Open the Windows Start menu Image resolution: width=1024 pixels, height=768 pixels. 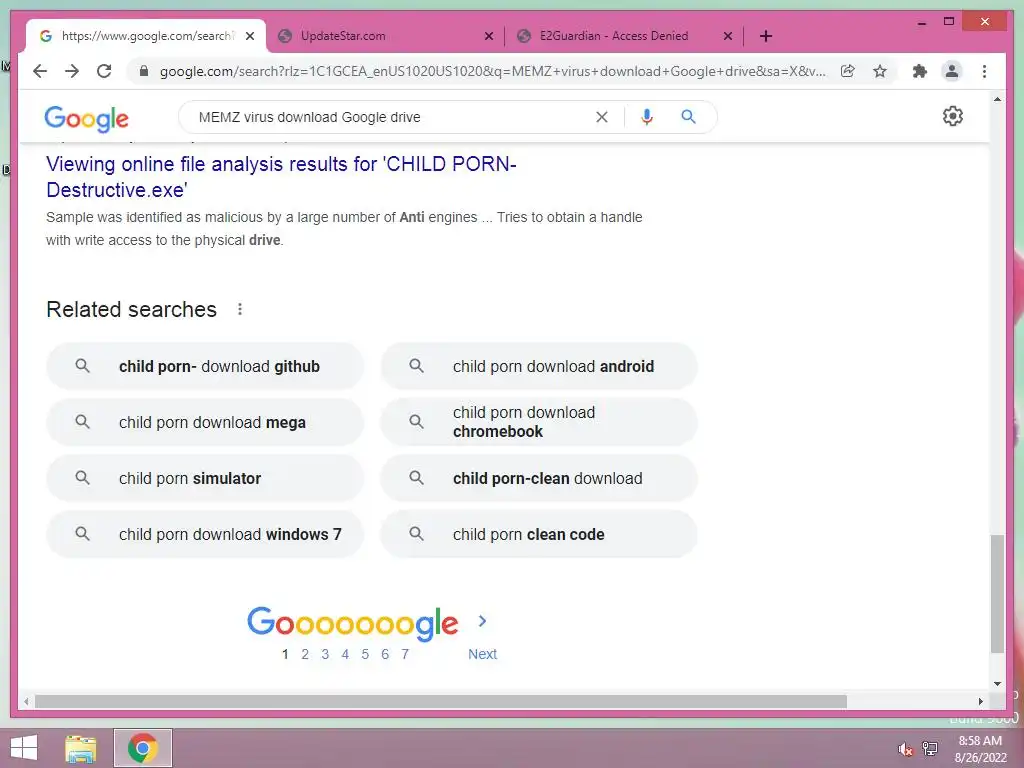click(x=24, y=748)
